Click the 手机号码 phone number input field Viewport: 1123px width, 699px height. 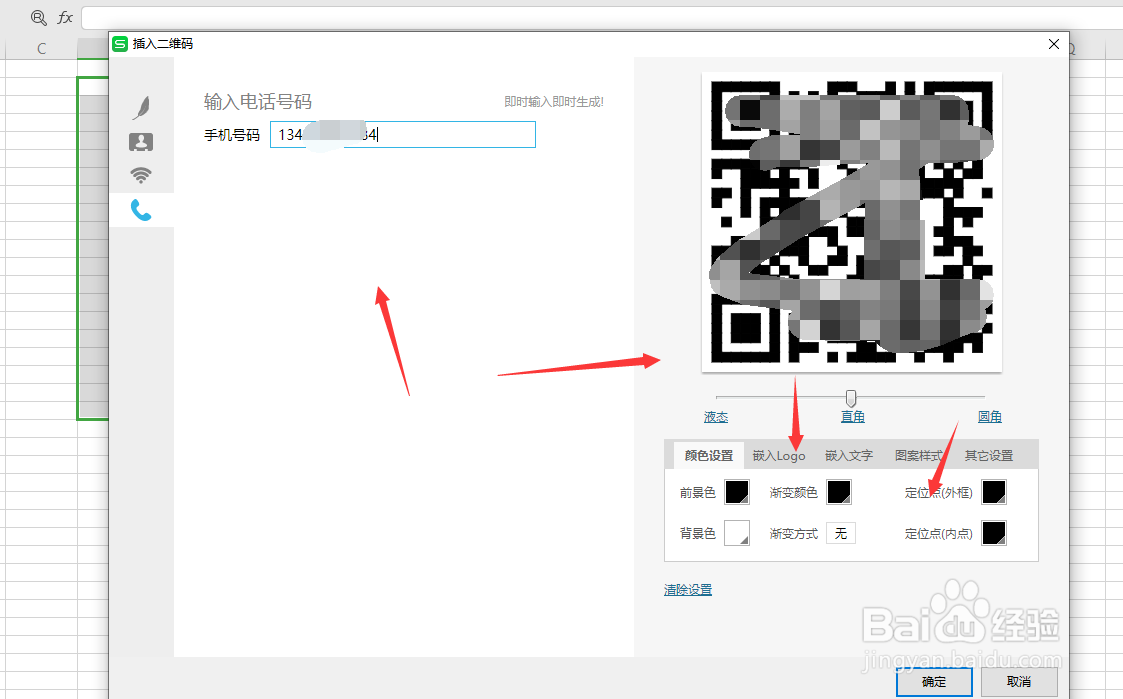403,135
